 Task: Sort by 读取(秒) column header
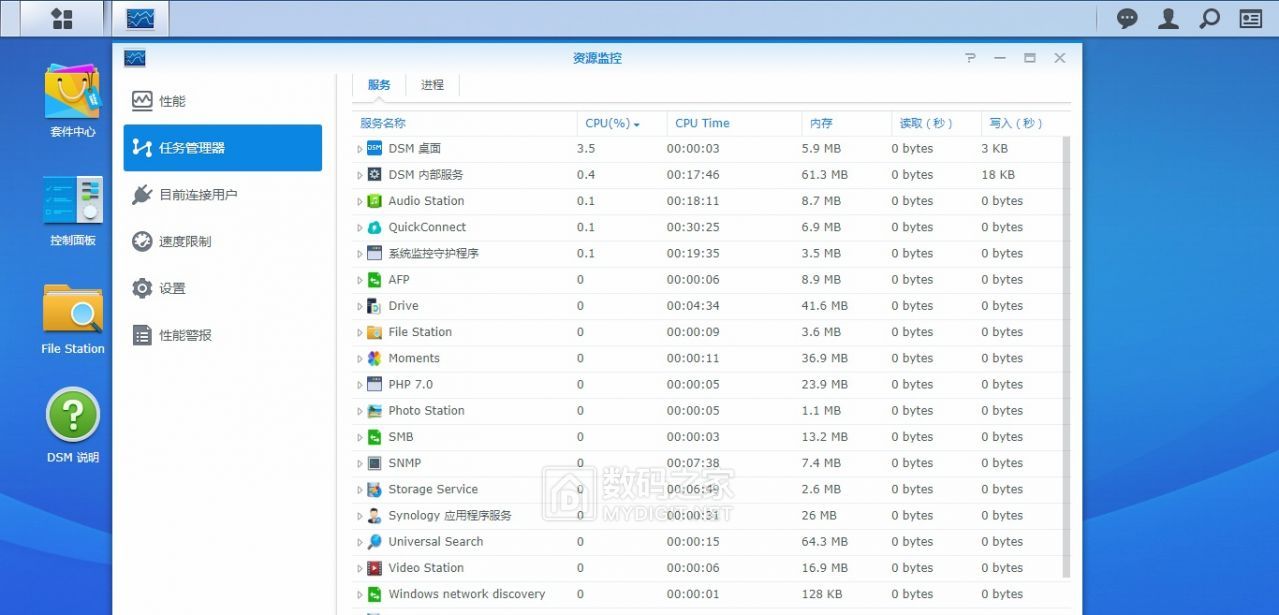936,123
